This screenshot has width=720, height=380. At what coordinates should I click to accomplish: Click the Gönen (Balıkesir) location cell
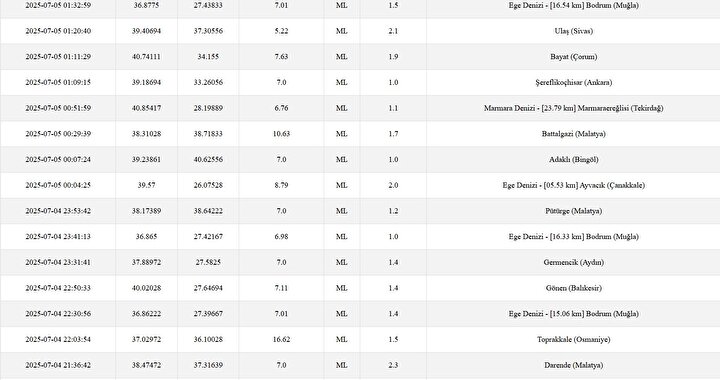tap(573, 288)
